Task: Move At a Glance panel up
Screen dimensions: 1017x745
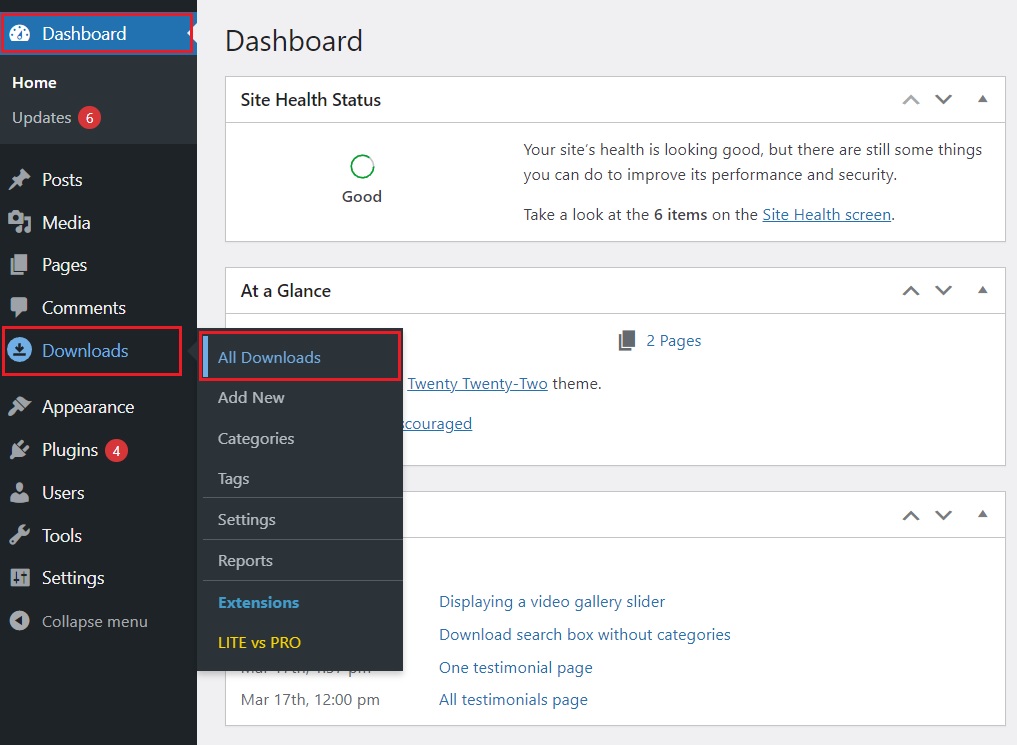Action: coord(911,290)
